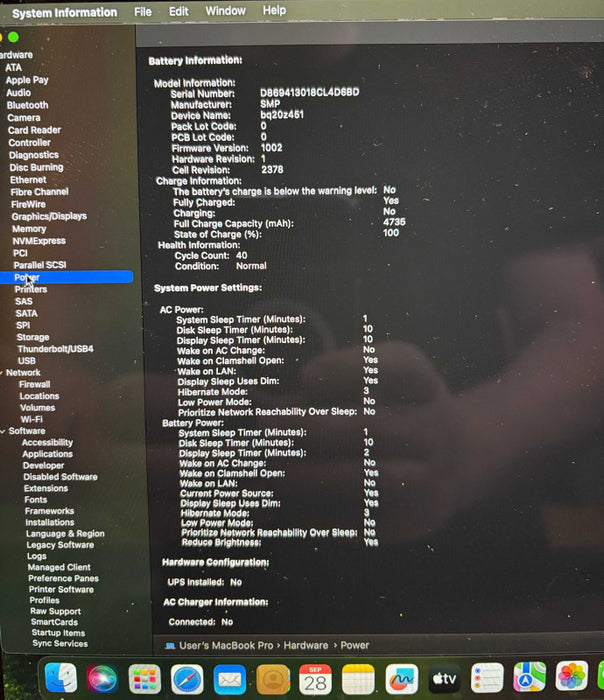Select Card Reader in the sidebar
Viewport: 604px width, 700px height.
coord(34,130)
